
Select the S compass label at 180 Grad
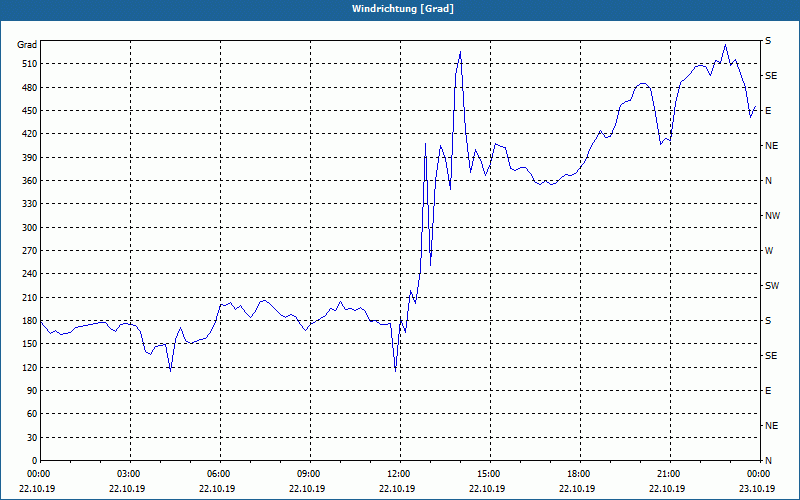click(768, 321)
